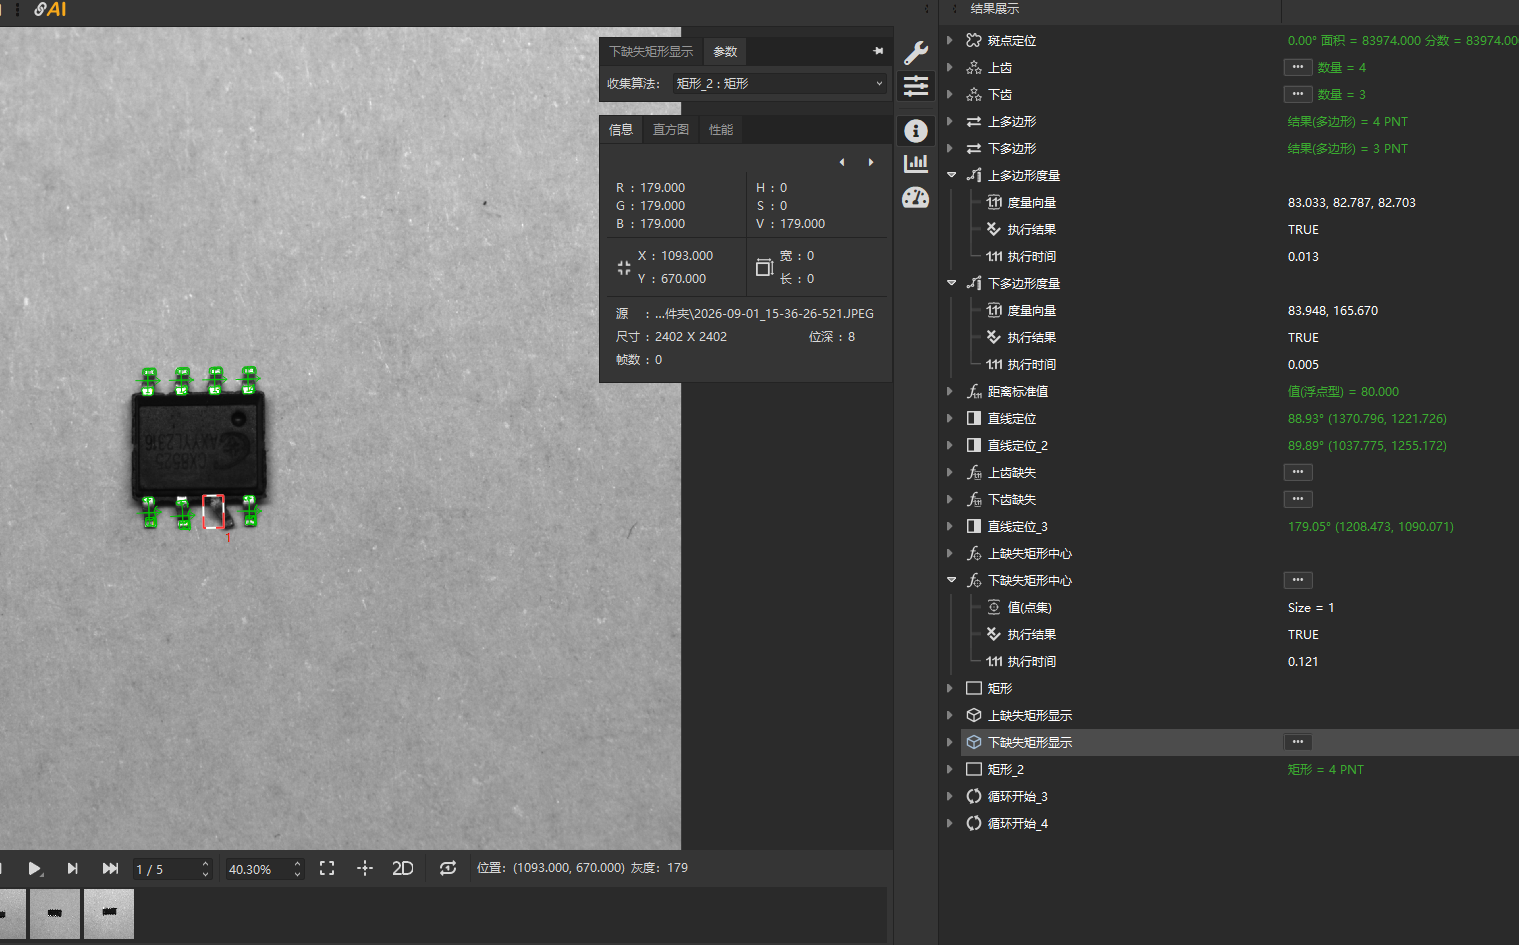The height and width of the screenshot is (945, 1519).
Task: Play the image sequence
Action: (35, 868)
